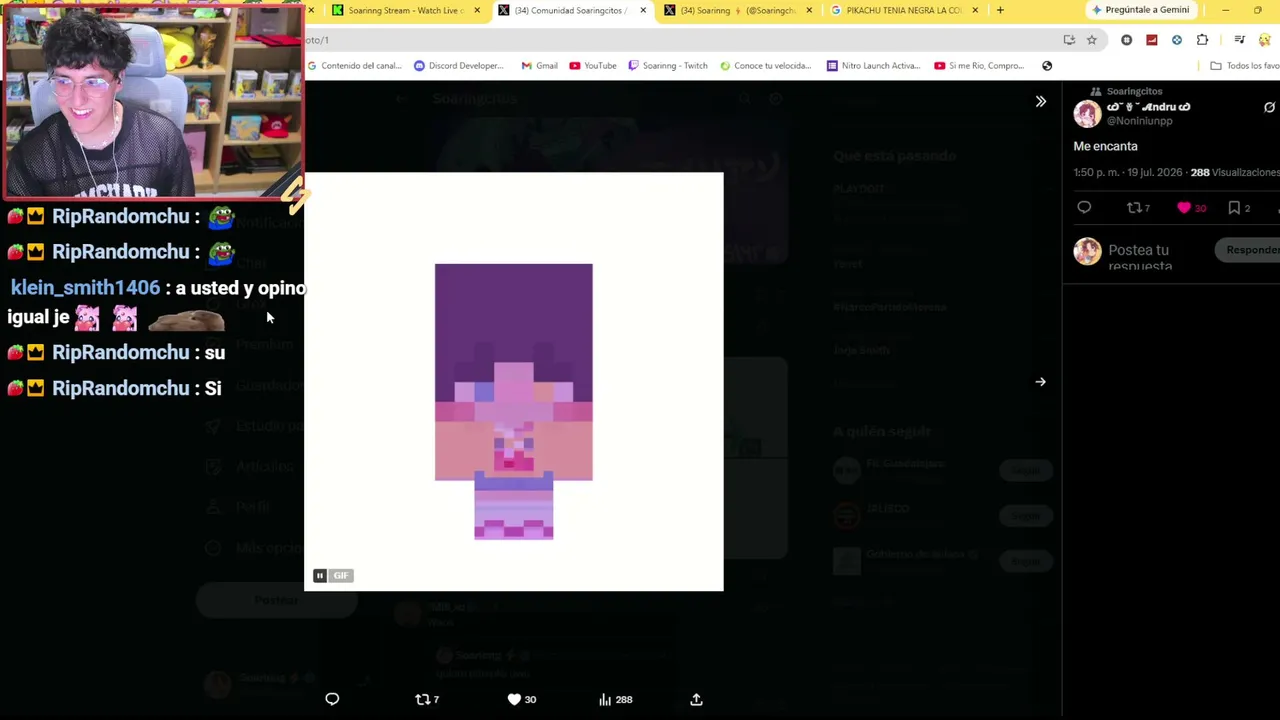Open the globe bookmark icon
The width and height of the screenshot is (1280, 720).
click(x=1047, y=66)
